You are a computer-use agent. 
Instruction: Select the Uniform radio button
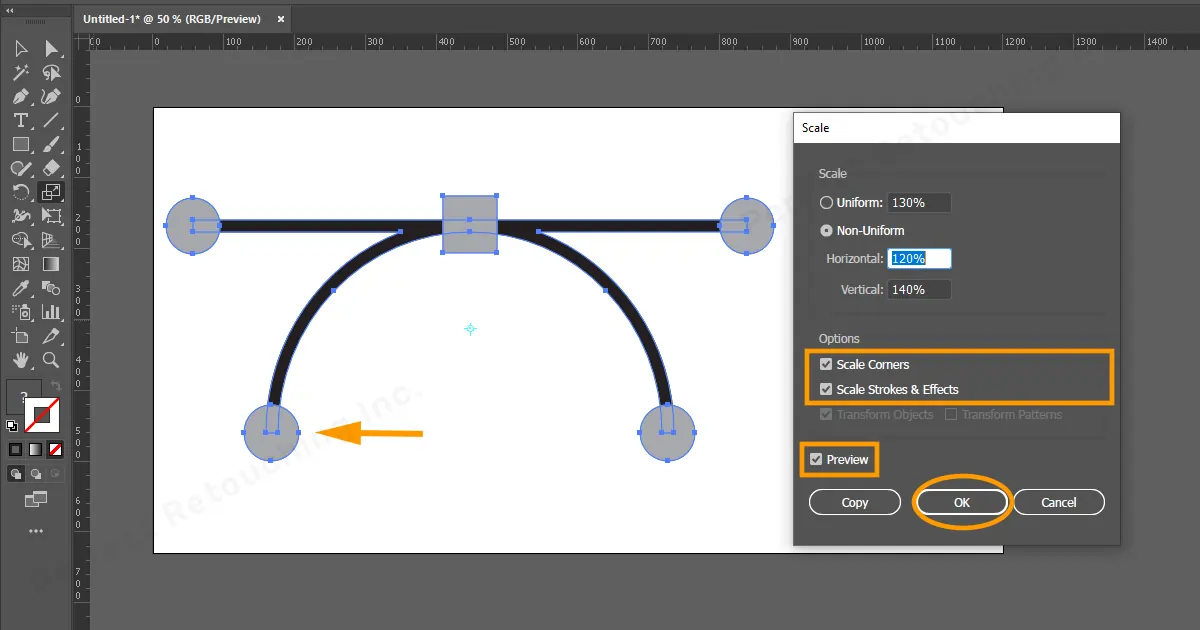(826, 203)
